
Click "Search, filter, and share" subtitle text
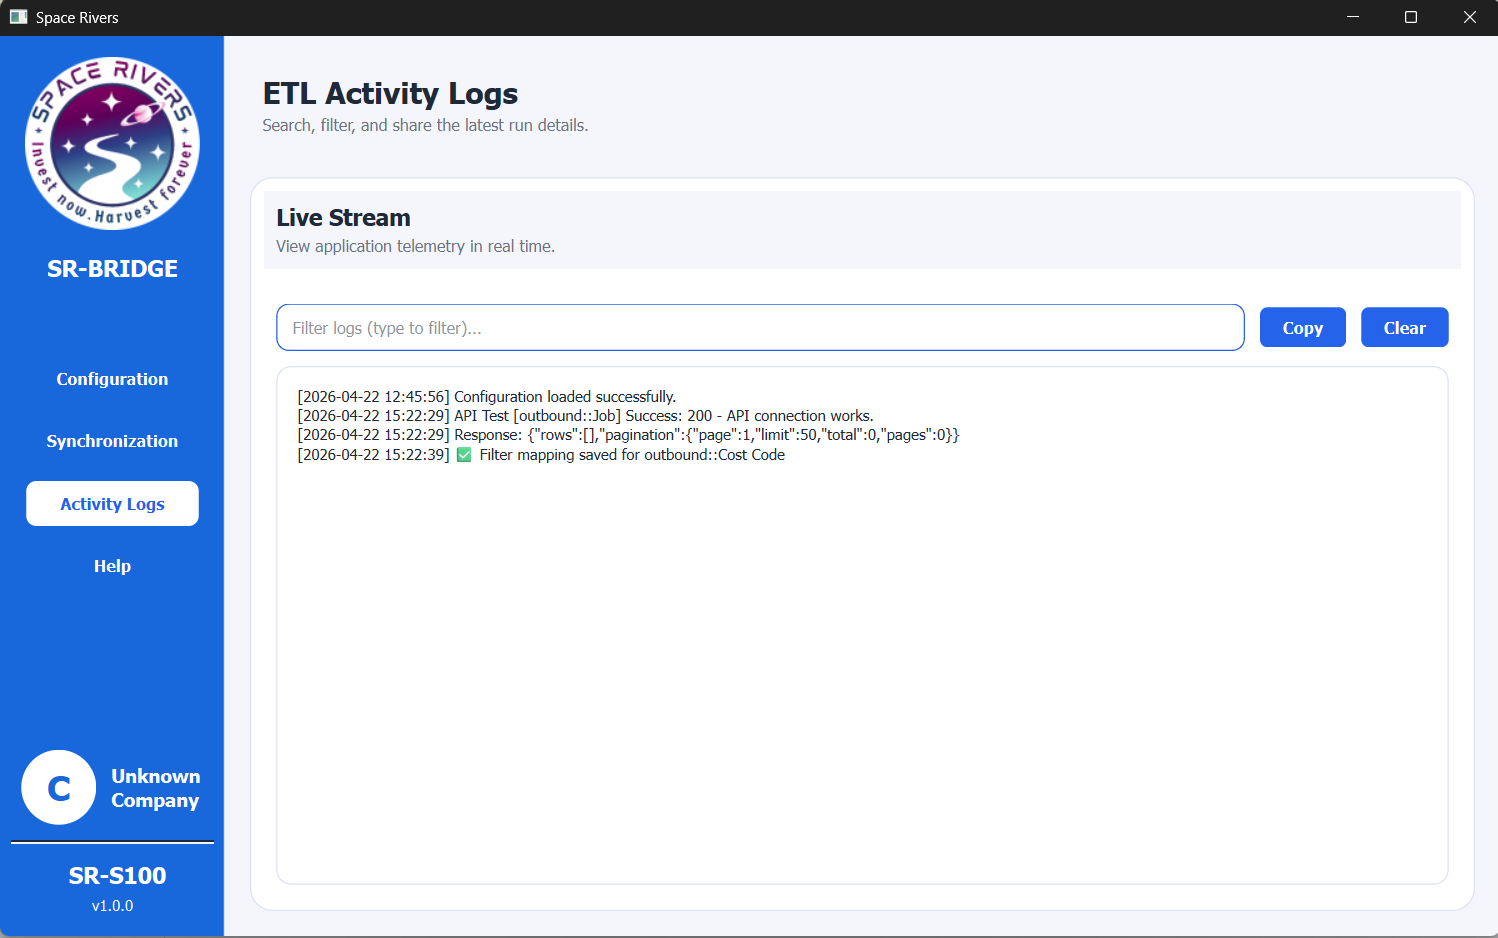point(425,125)
